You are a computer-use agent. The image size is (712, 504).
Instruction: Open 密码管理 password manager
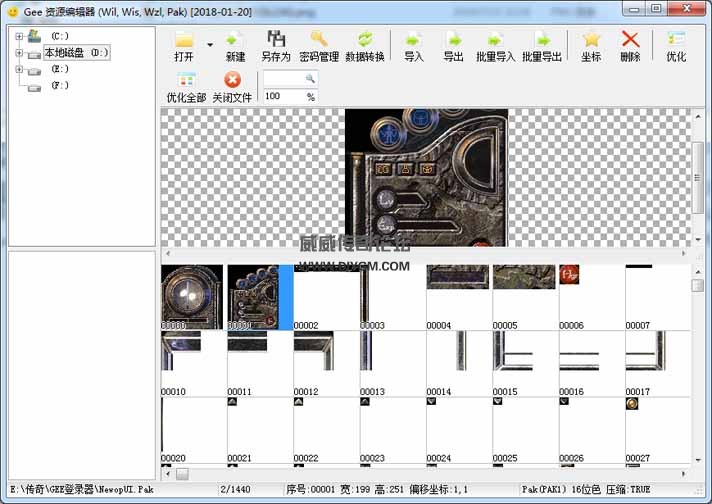[319, 46]
